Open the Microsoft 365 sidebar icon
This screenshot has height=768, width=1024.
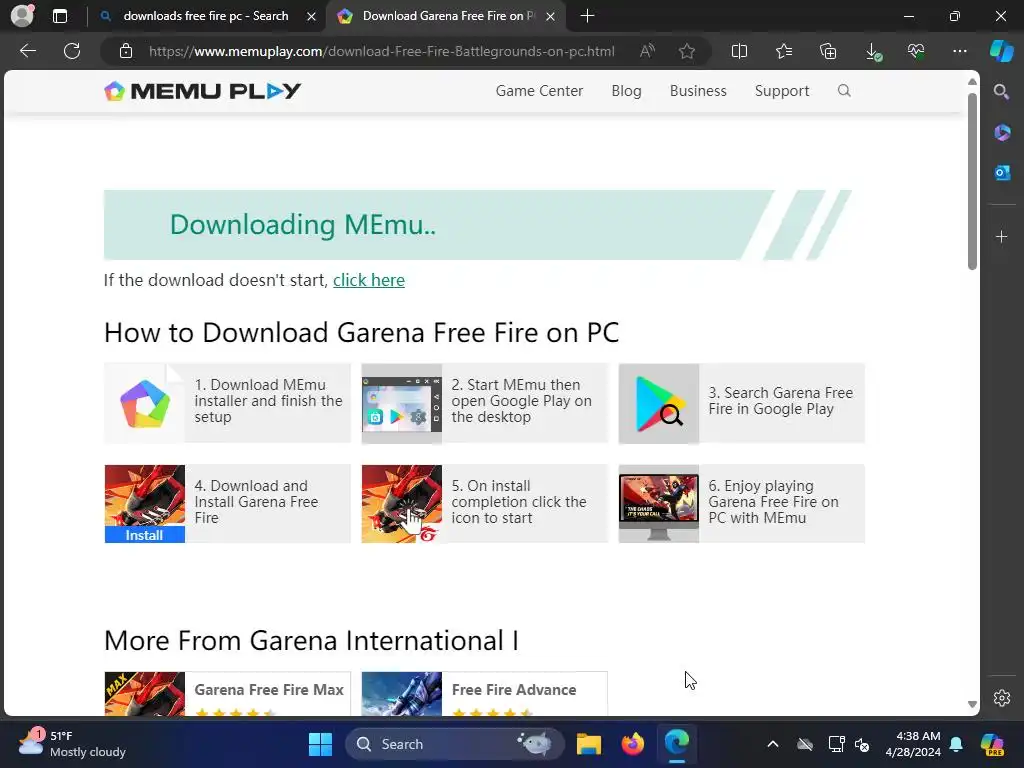1002,133
